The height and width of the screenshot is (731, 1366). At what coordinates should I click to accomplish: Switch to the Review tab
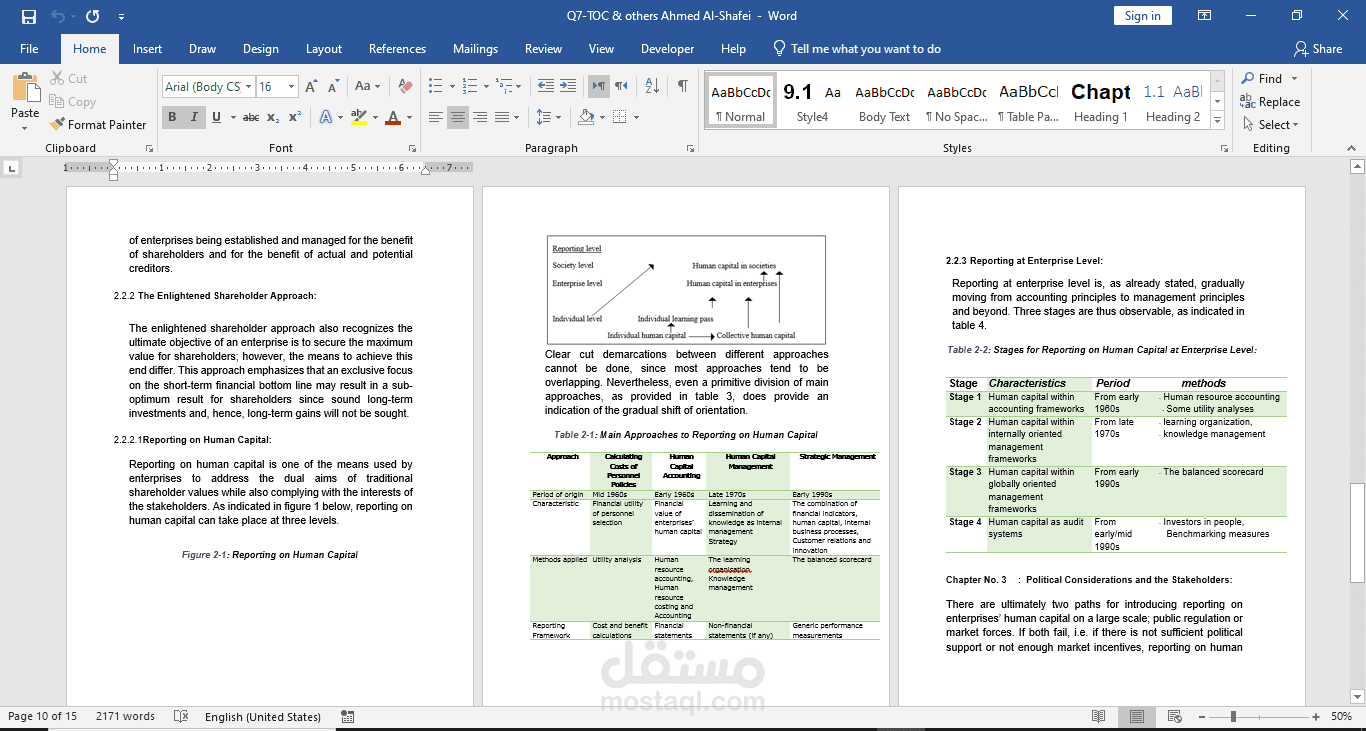543,48
